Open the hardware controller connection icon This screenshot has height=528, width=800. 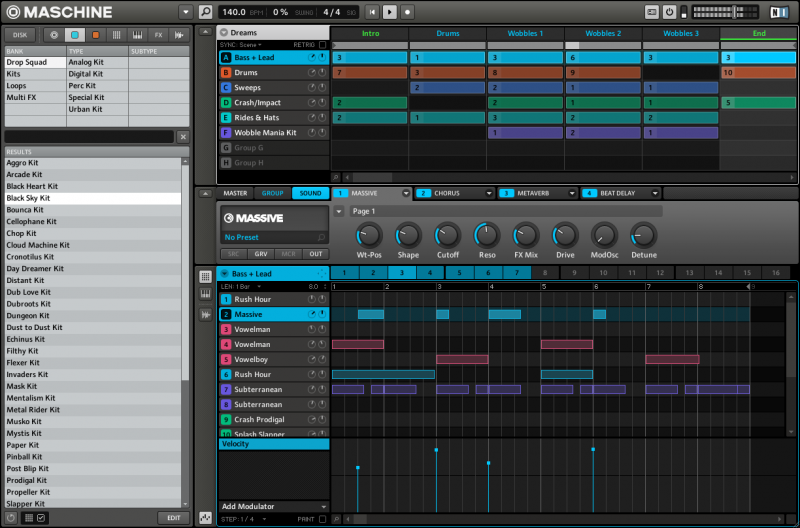pos(652,12)
